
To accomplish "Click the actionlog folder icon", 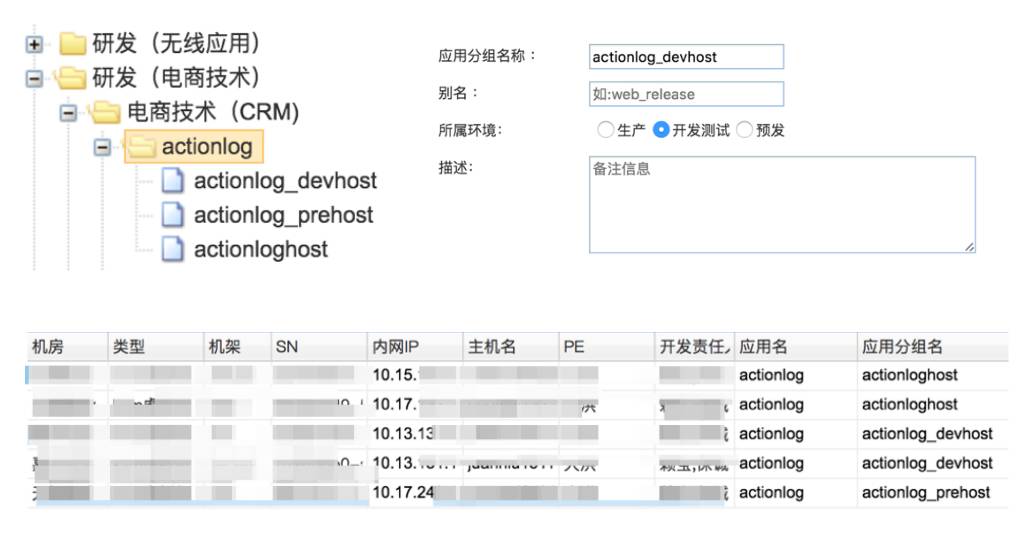I will (141, 146).
